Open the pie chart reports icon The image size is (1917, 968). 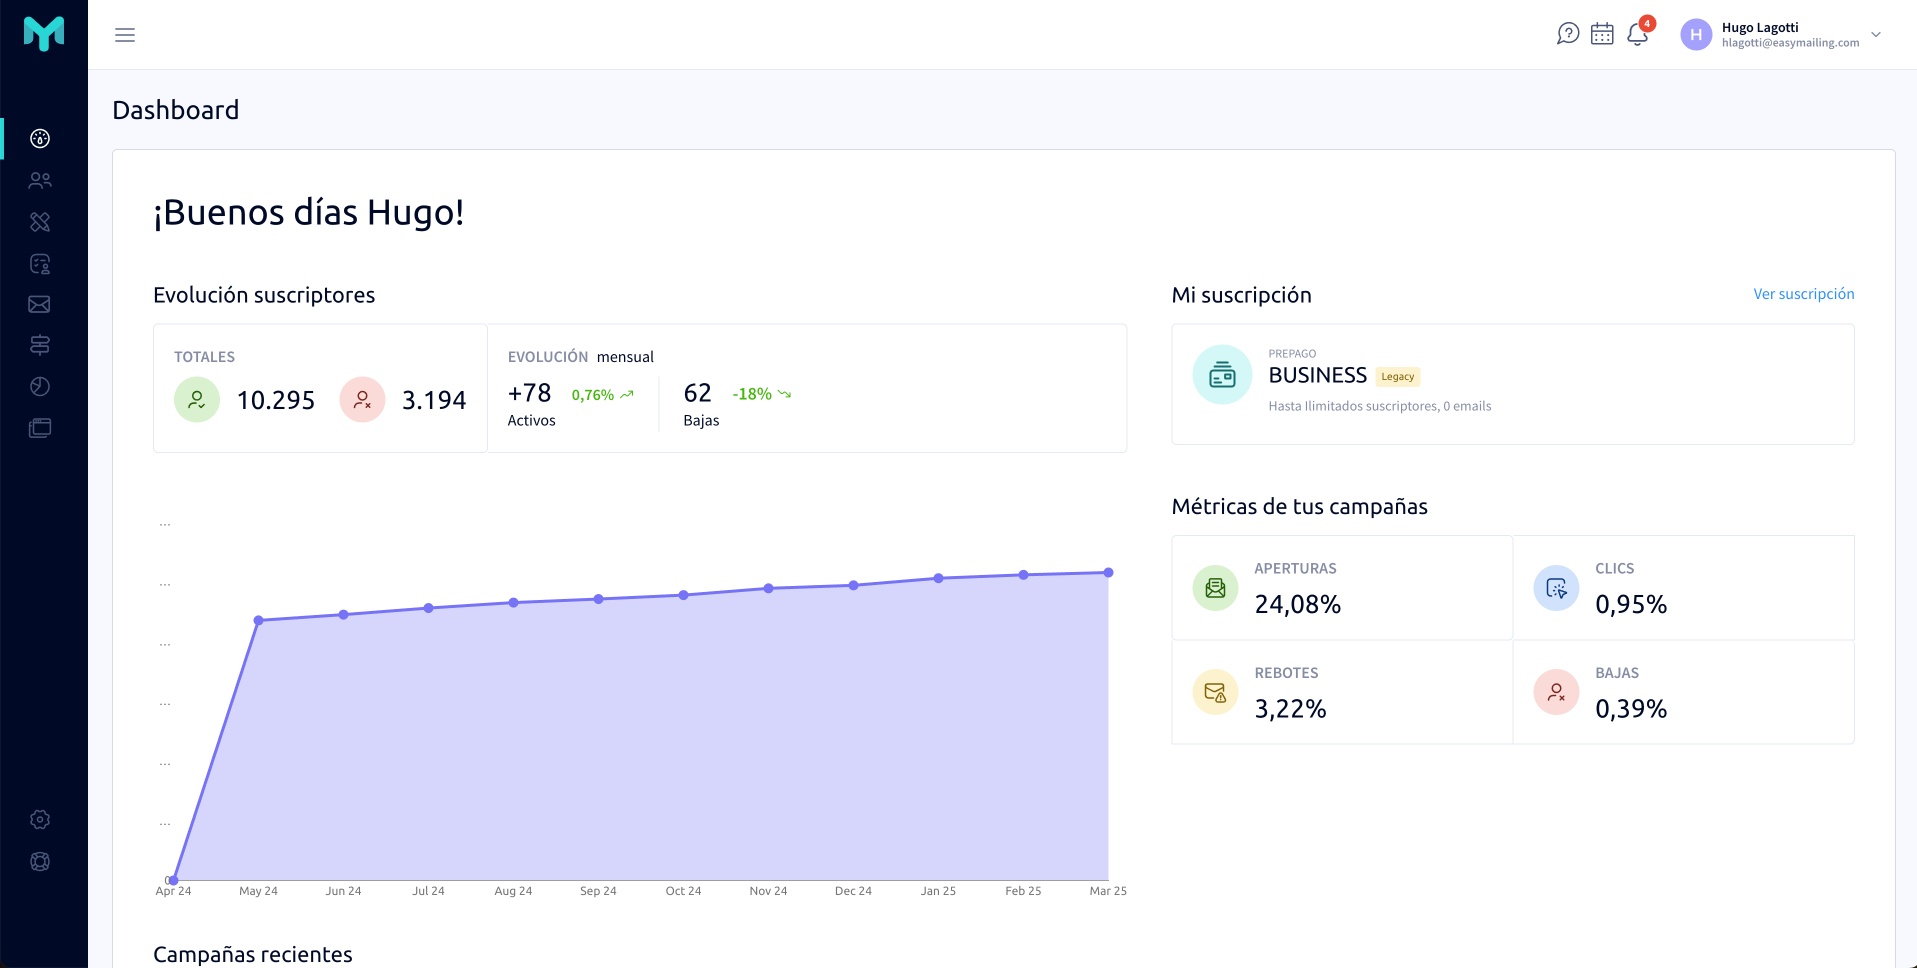click(40, 387)
